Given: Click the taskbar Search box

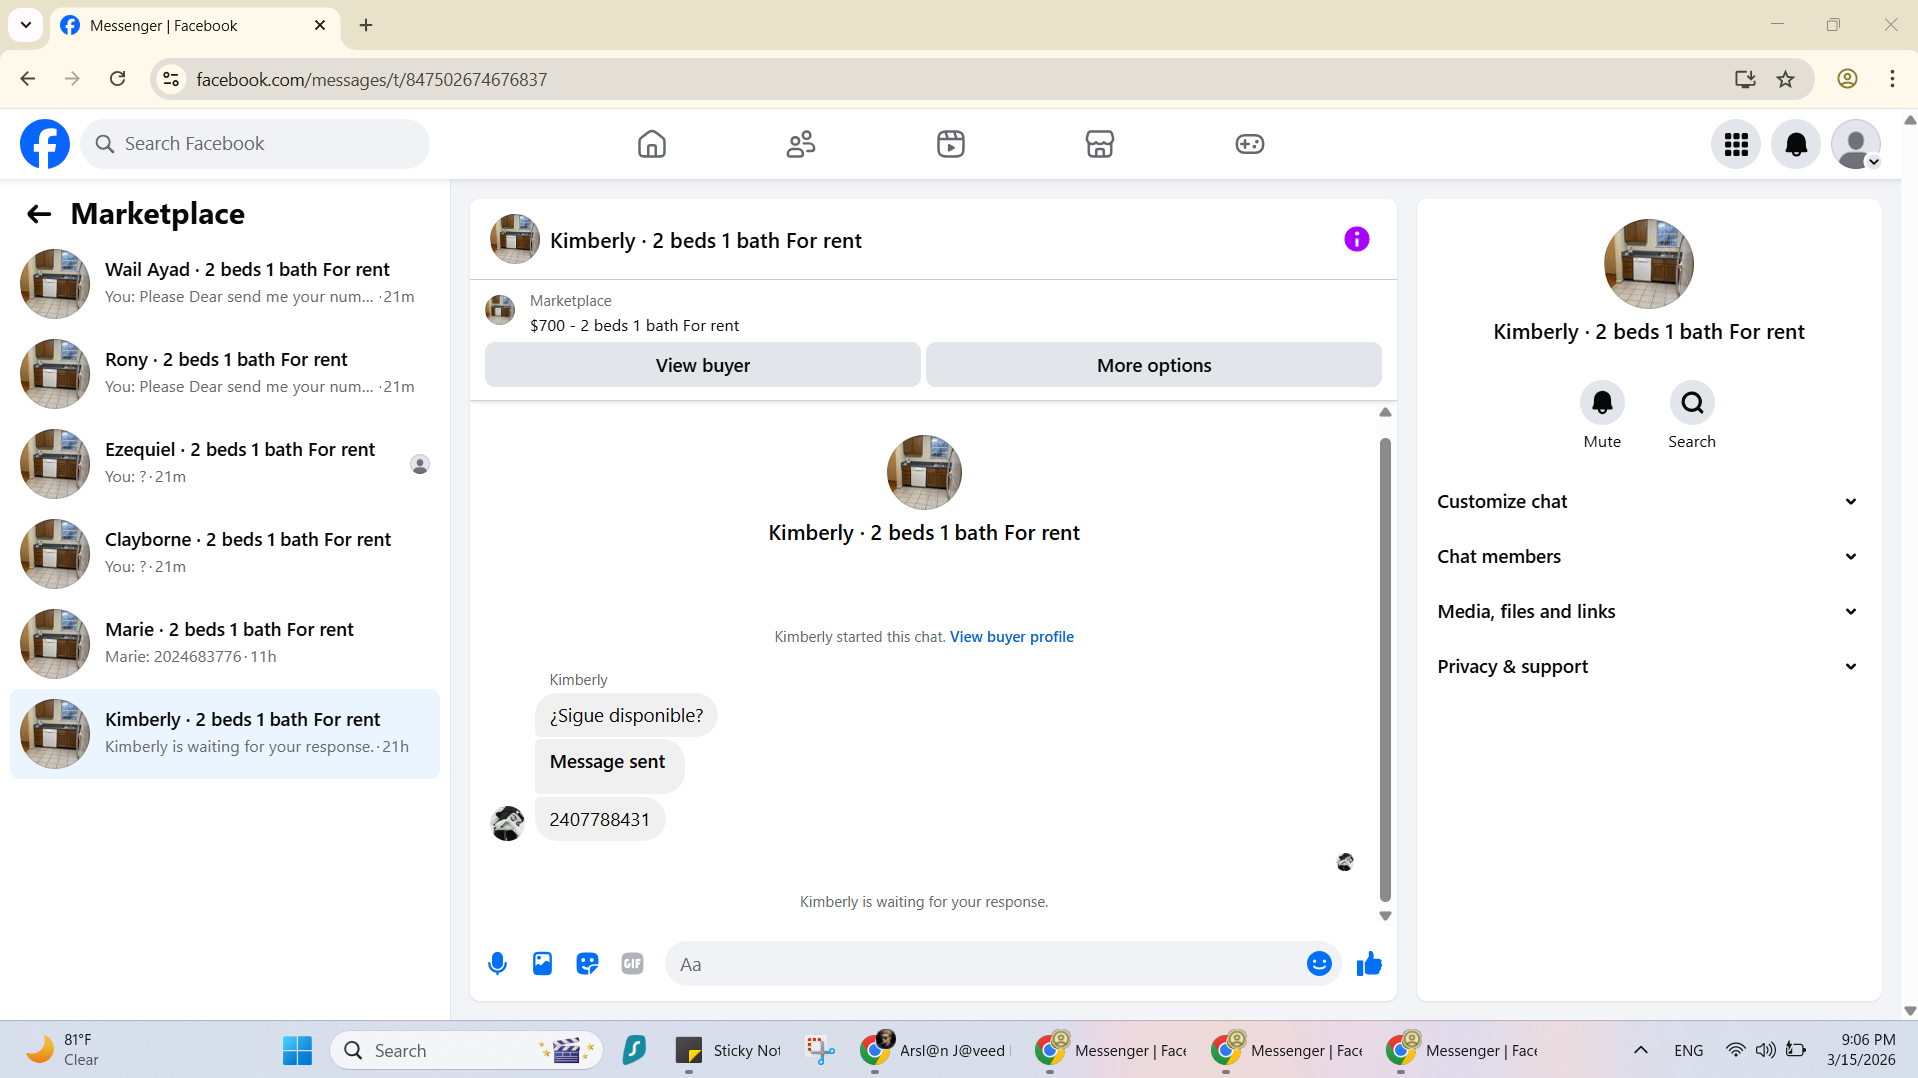Looking at the screenshot, I should pos(466,1051).
